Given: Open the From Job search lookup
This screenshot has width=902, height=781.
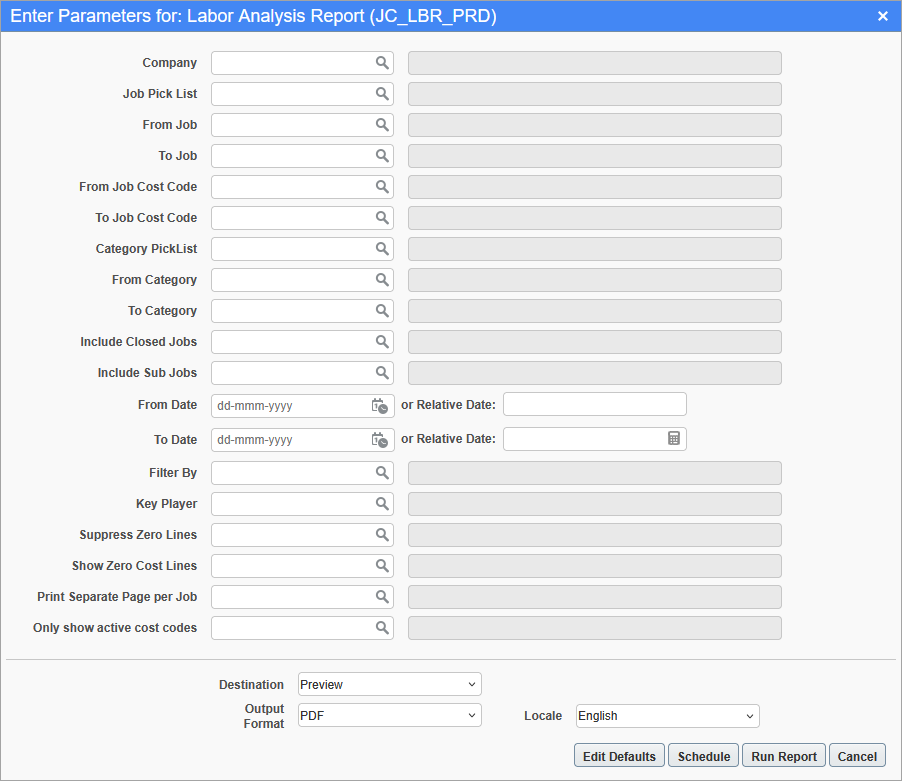Looking at the screenshot, I should (x=382, y=124).
